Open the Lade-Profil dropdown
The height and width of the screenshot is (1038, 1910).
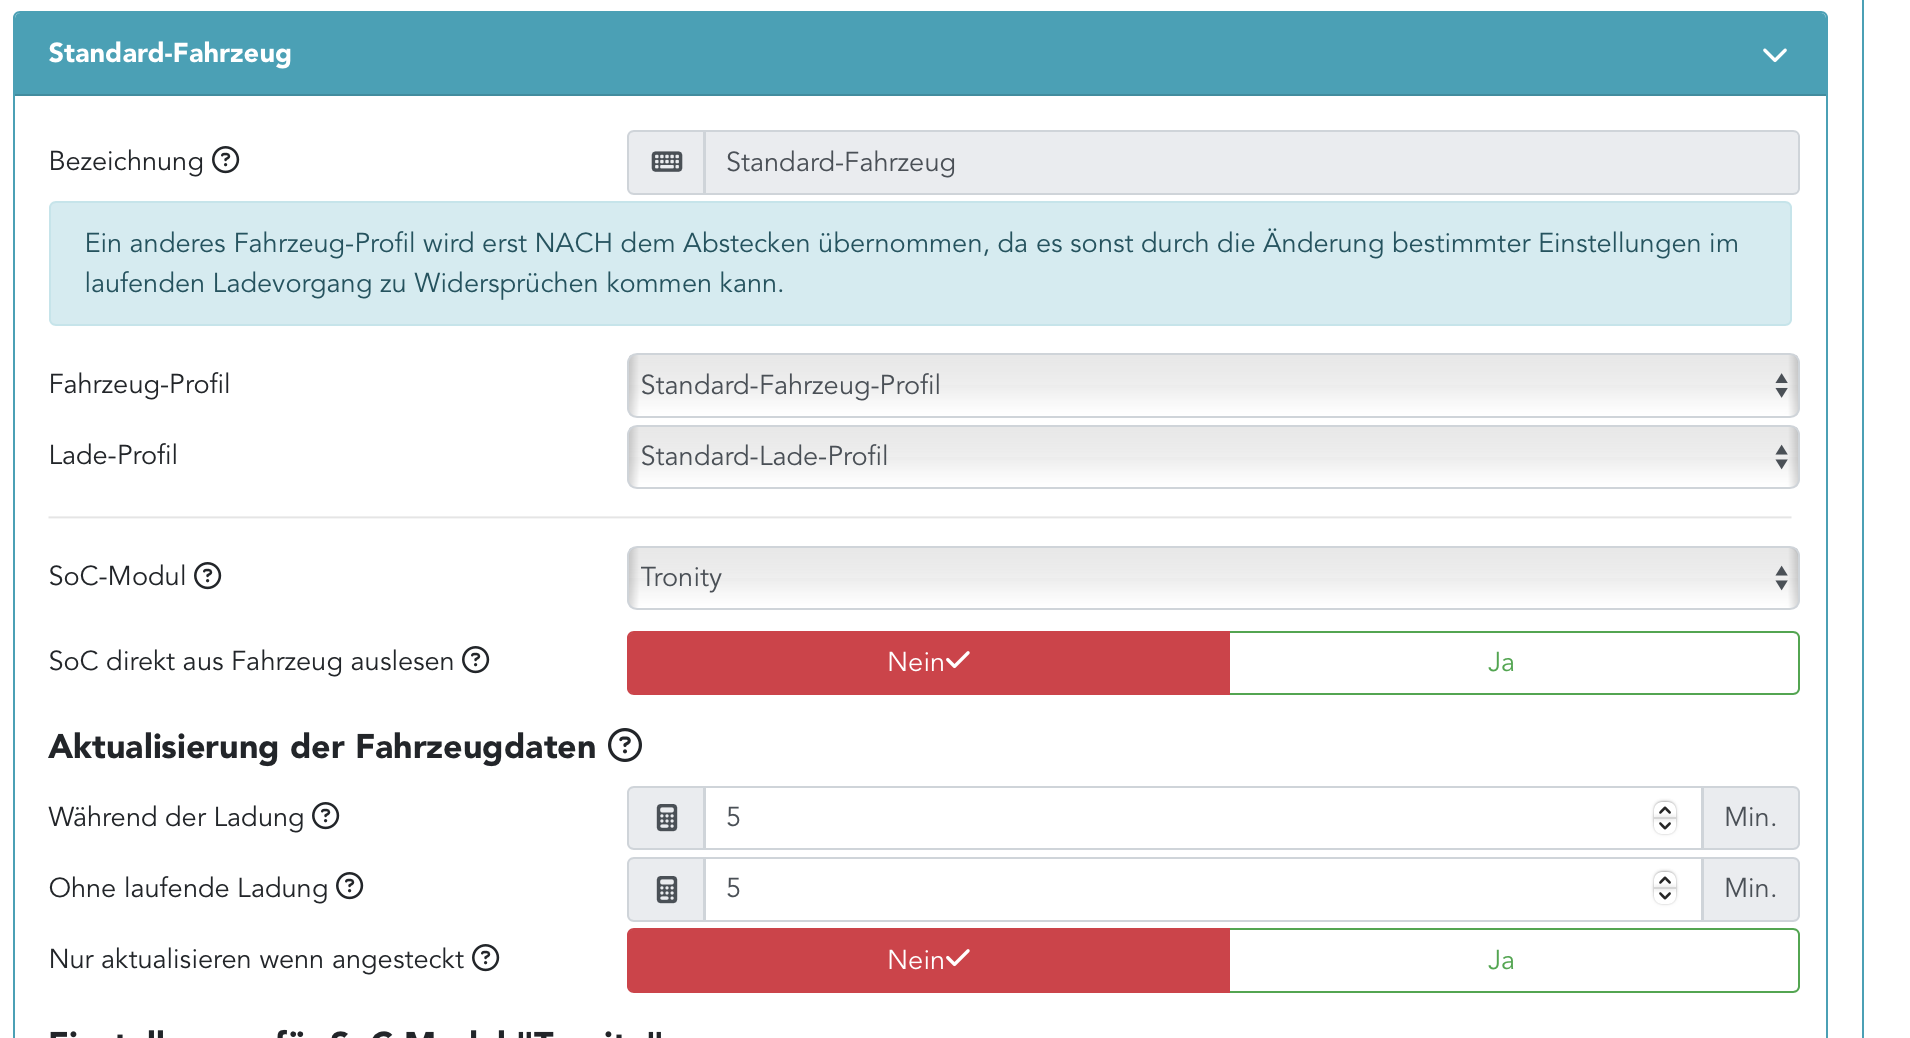coord(1212,456)
